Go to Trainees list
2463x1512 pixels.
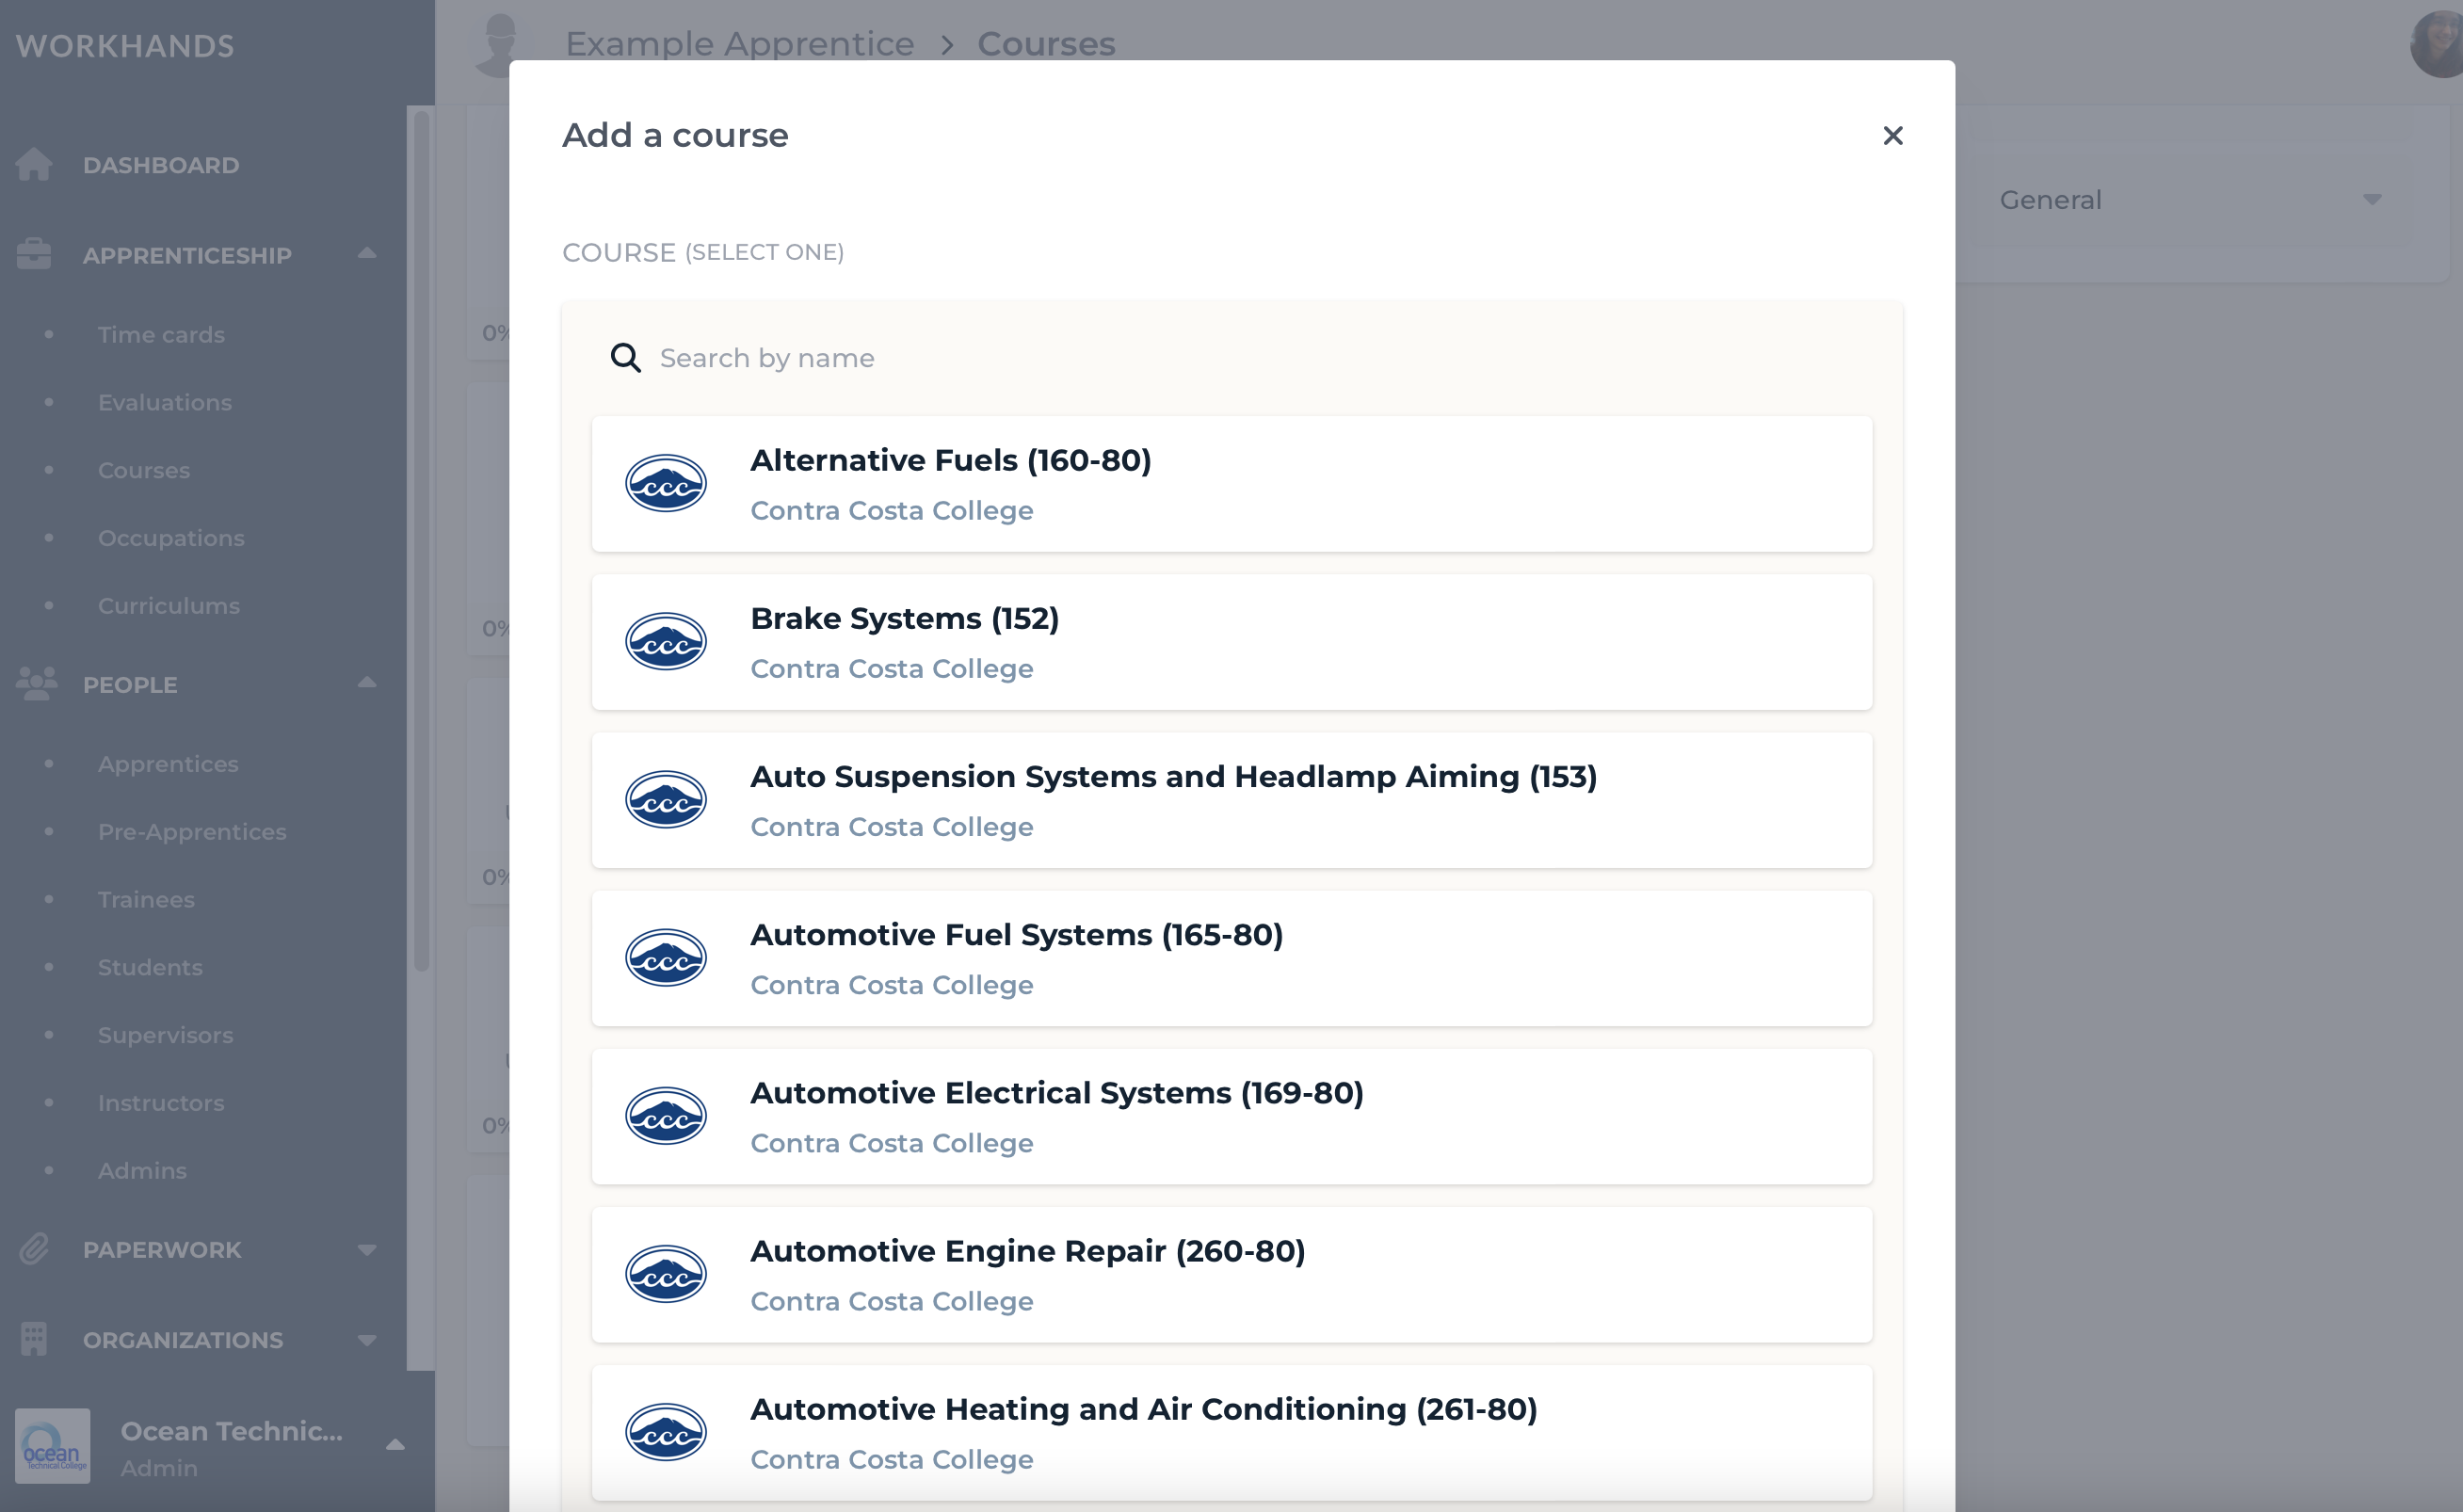(146, 900)
